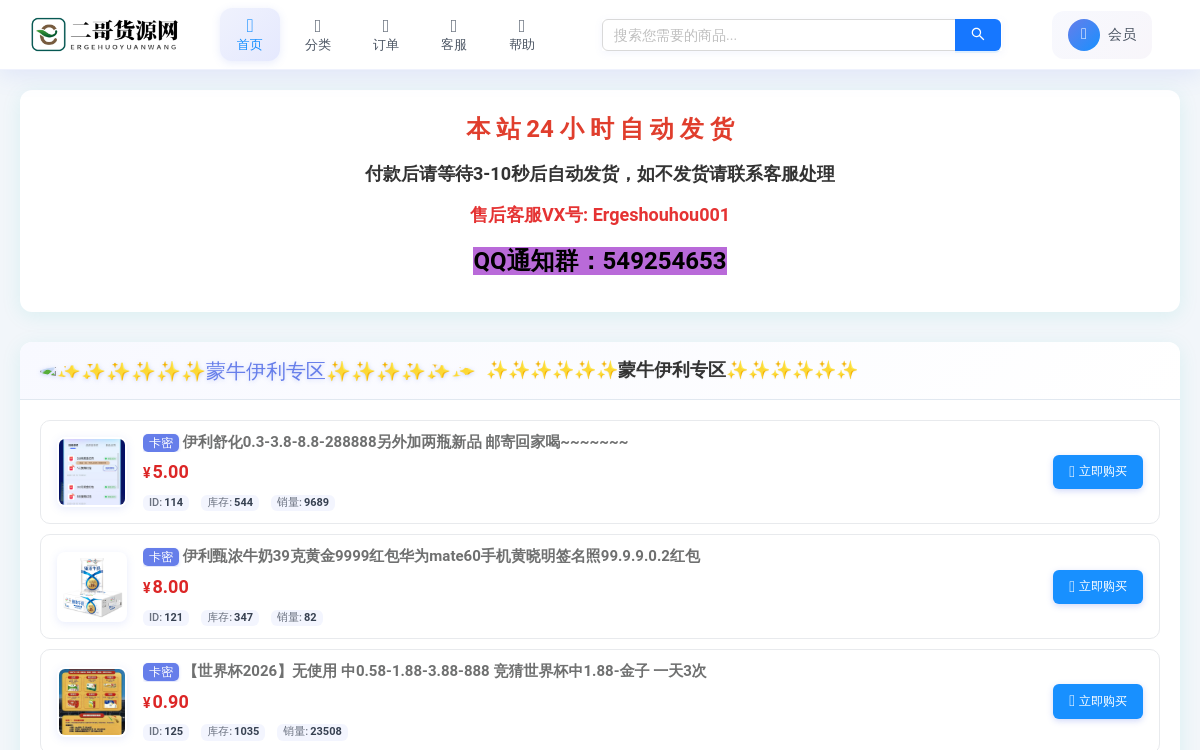The image size is (1200, 750).
Task: Open the 客服 nav tab
Action: click(454, 35)
